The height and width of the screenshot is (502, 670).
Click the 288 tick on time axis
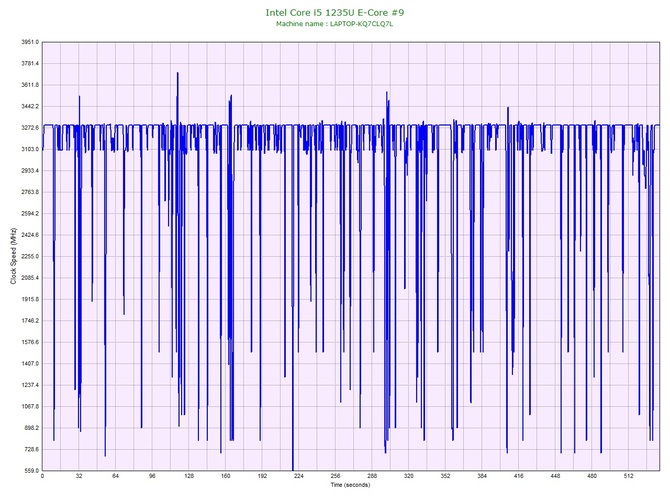pos(372,476)
